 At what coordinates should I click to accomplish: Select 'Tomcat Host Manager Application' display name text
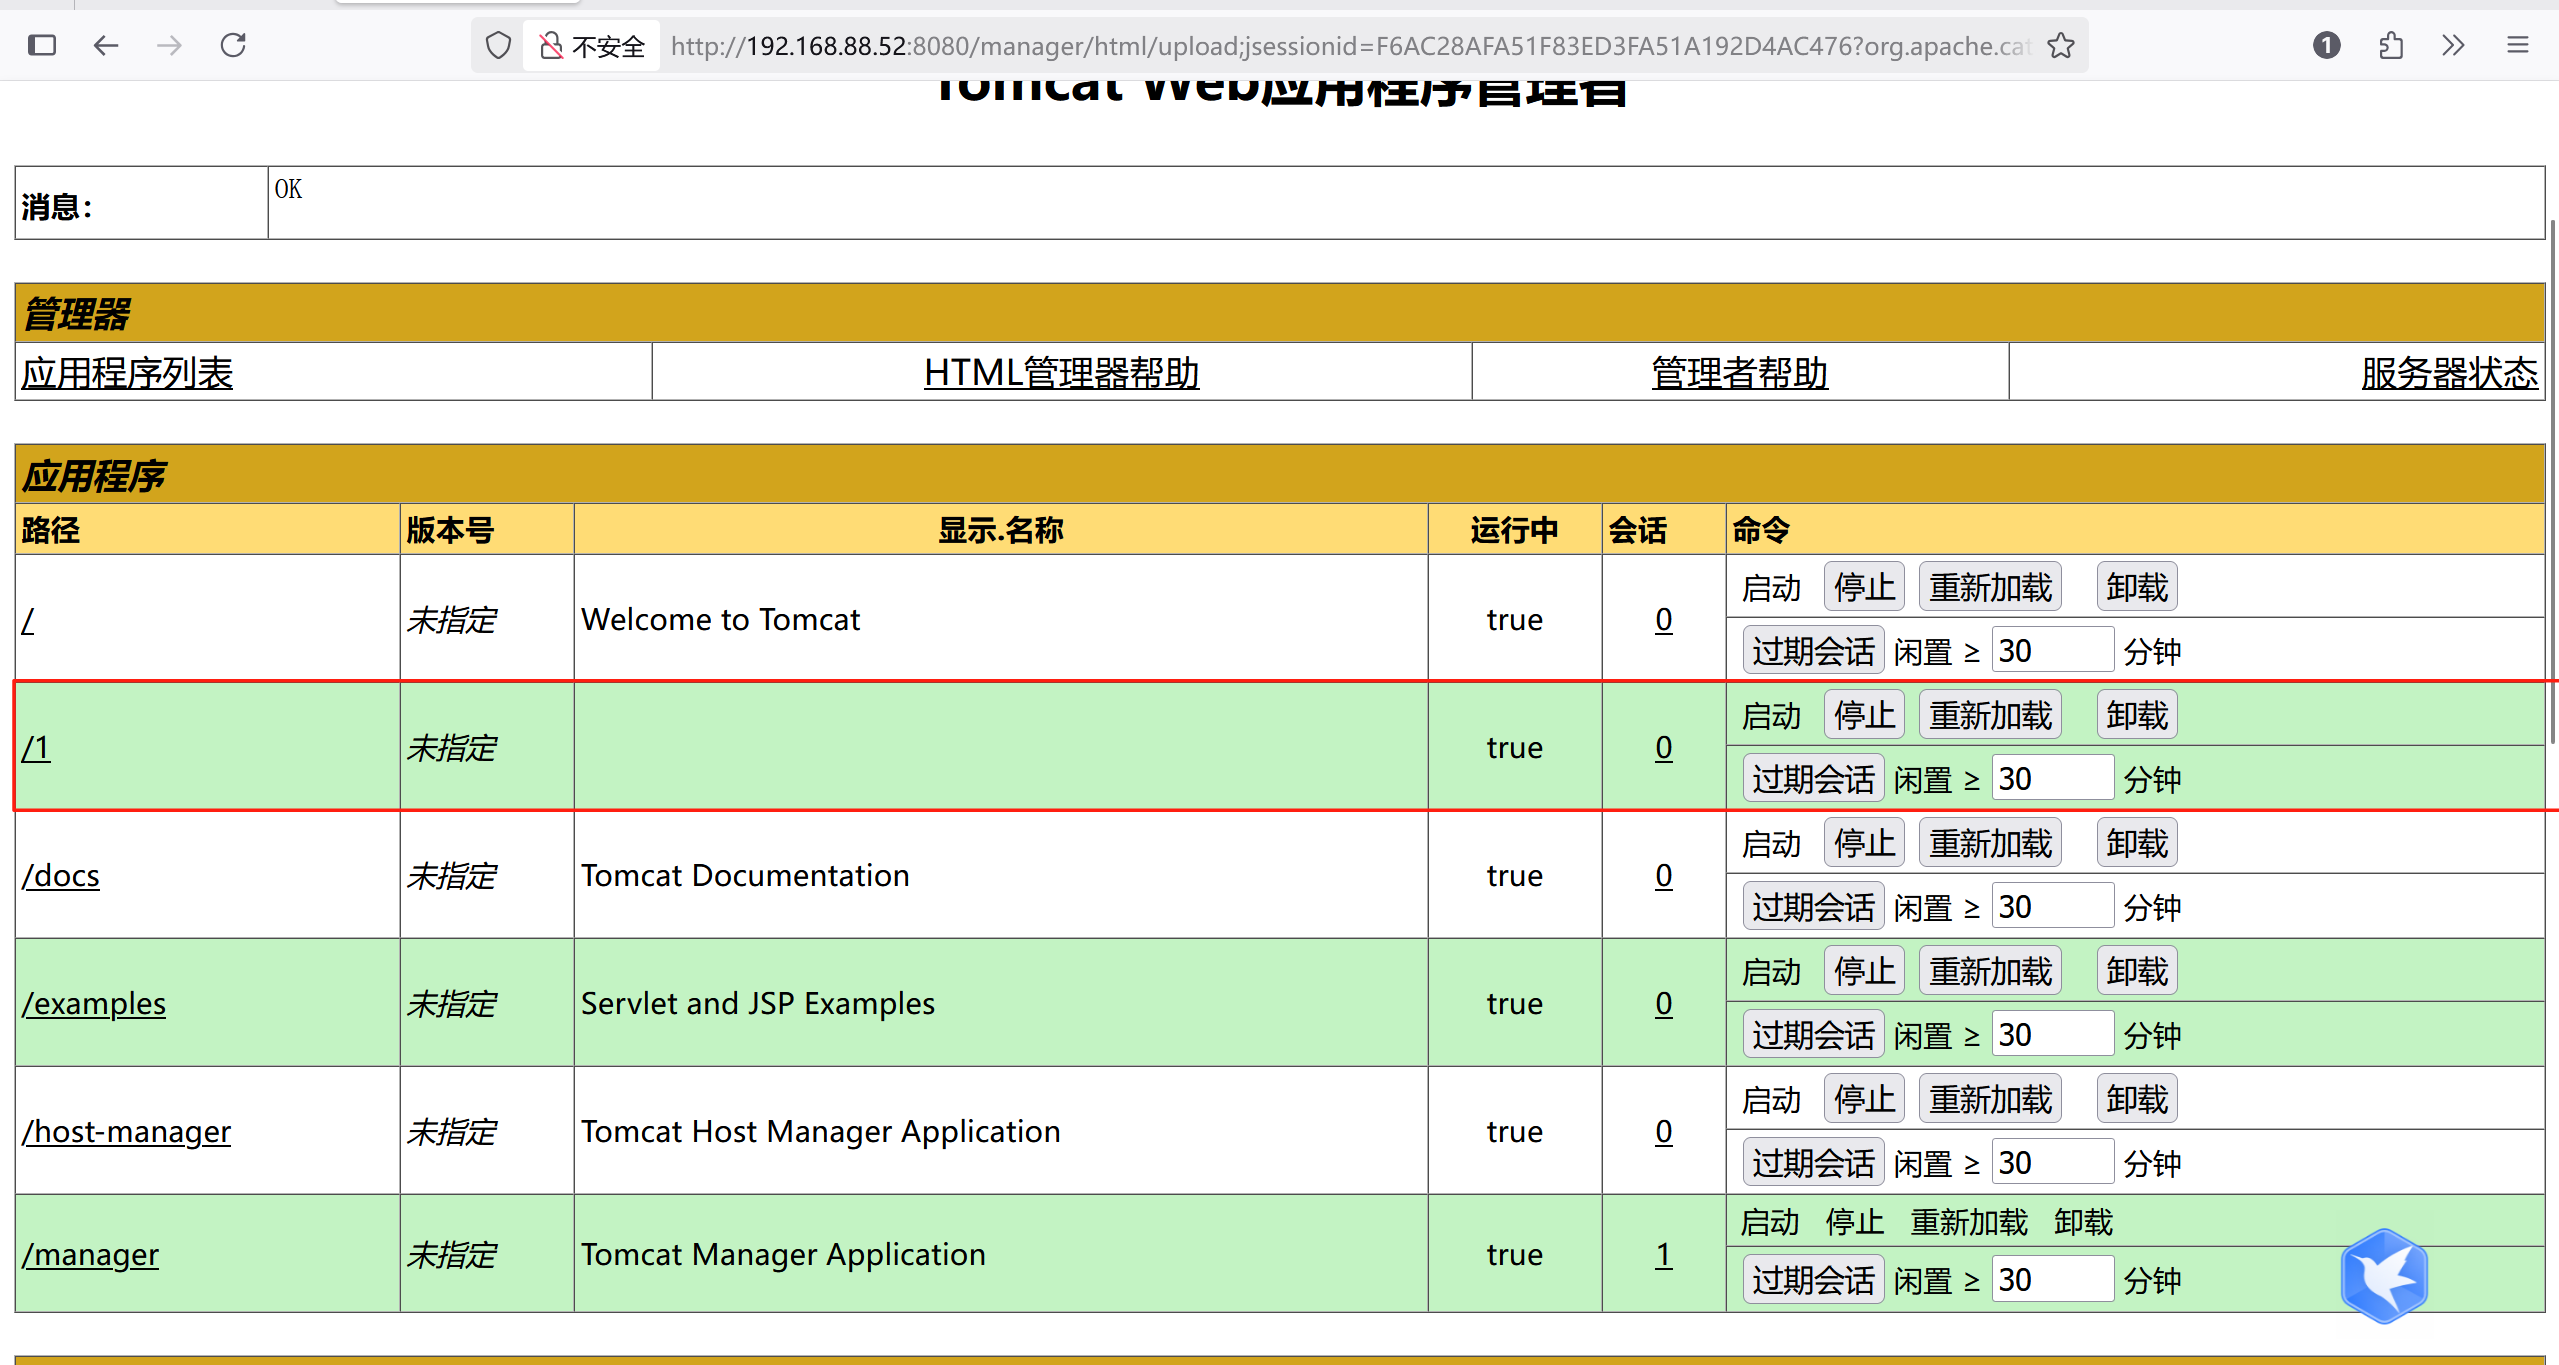821,1132
